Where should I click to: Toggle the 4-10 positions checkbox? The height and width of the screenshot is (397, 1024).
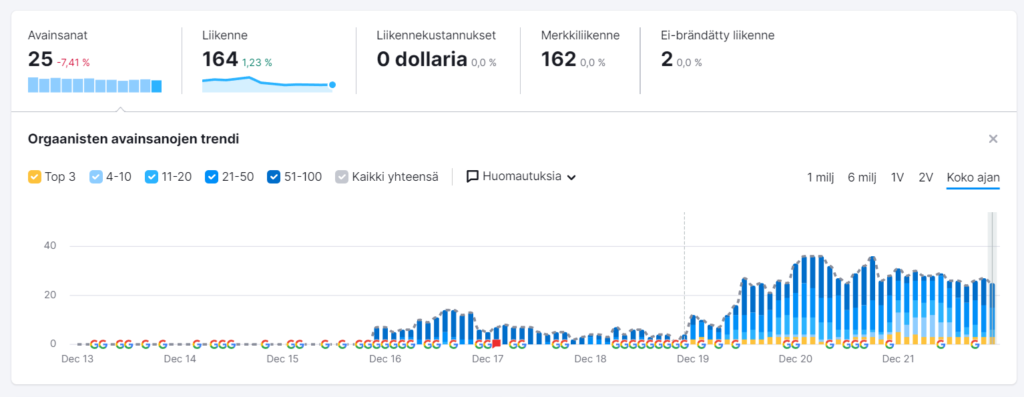95,176
